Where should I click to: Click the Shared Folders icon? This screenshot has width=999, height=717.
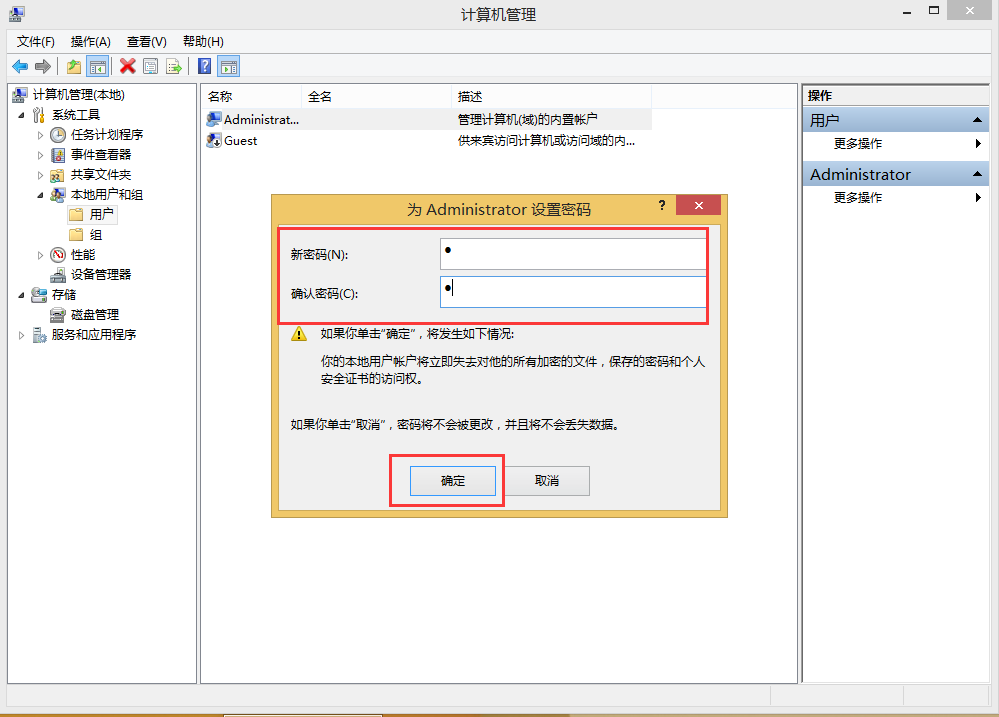coord(58,175)
